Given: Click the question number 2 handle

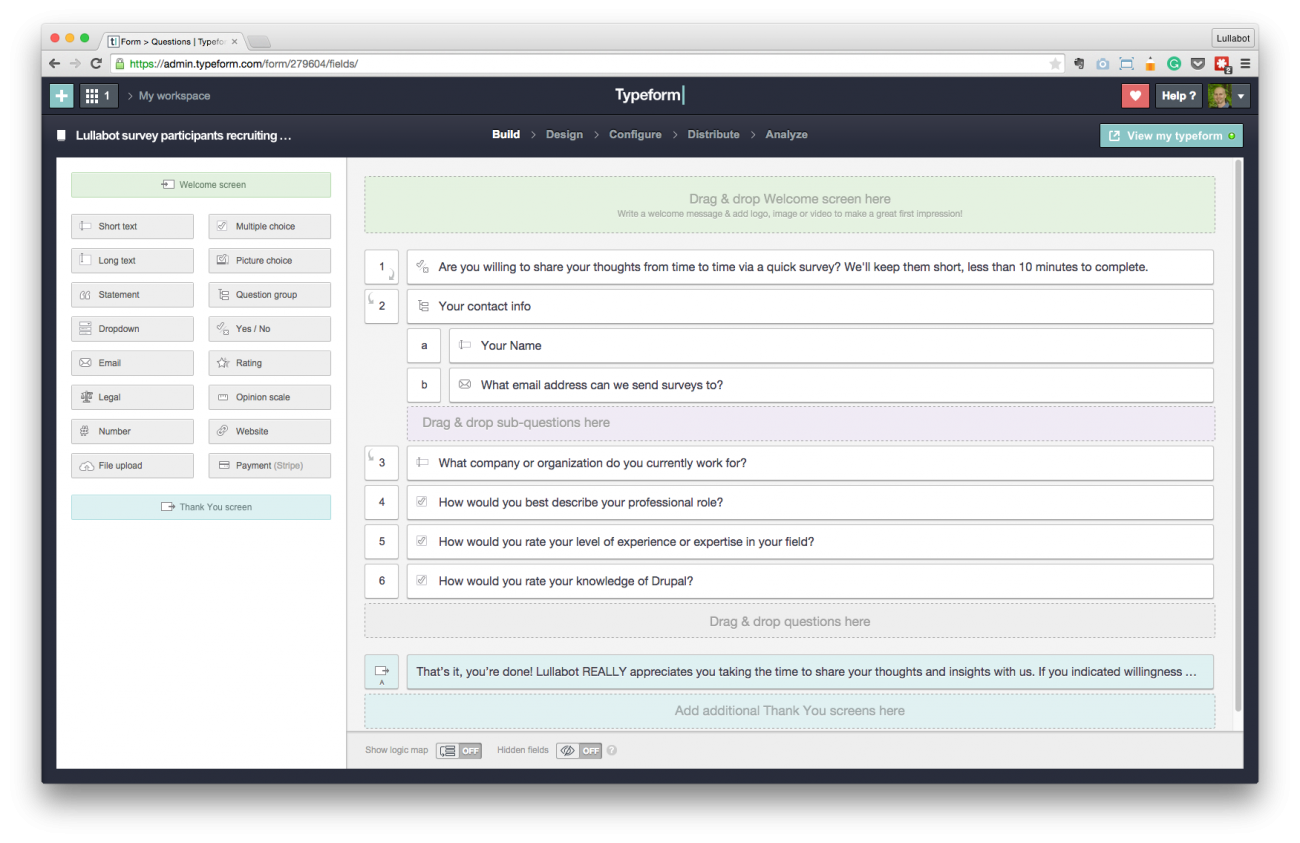Looking at the screenshot, I should 381,306.
